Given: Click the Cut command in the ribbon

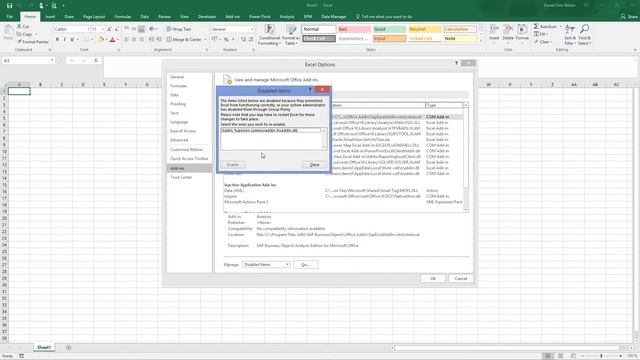Looking at the screenshot, I should coord(23,27).
